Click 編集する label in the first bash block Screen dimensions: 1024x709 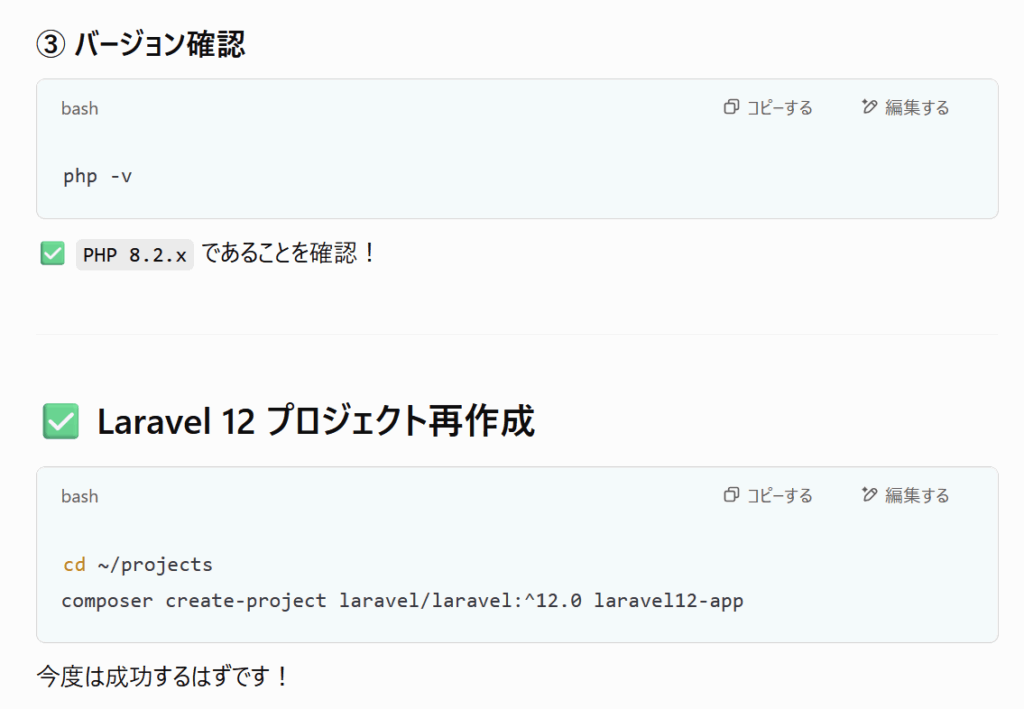(x=917, y=108)
